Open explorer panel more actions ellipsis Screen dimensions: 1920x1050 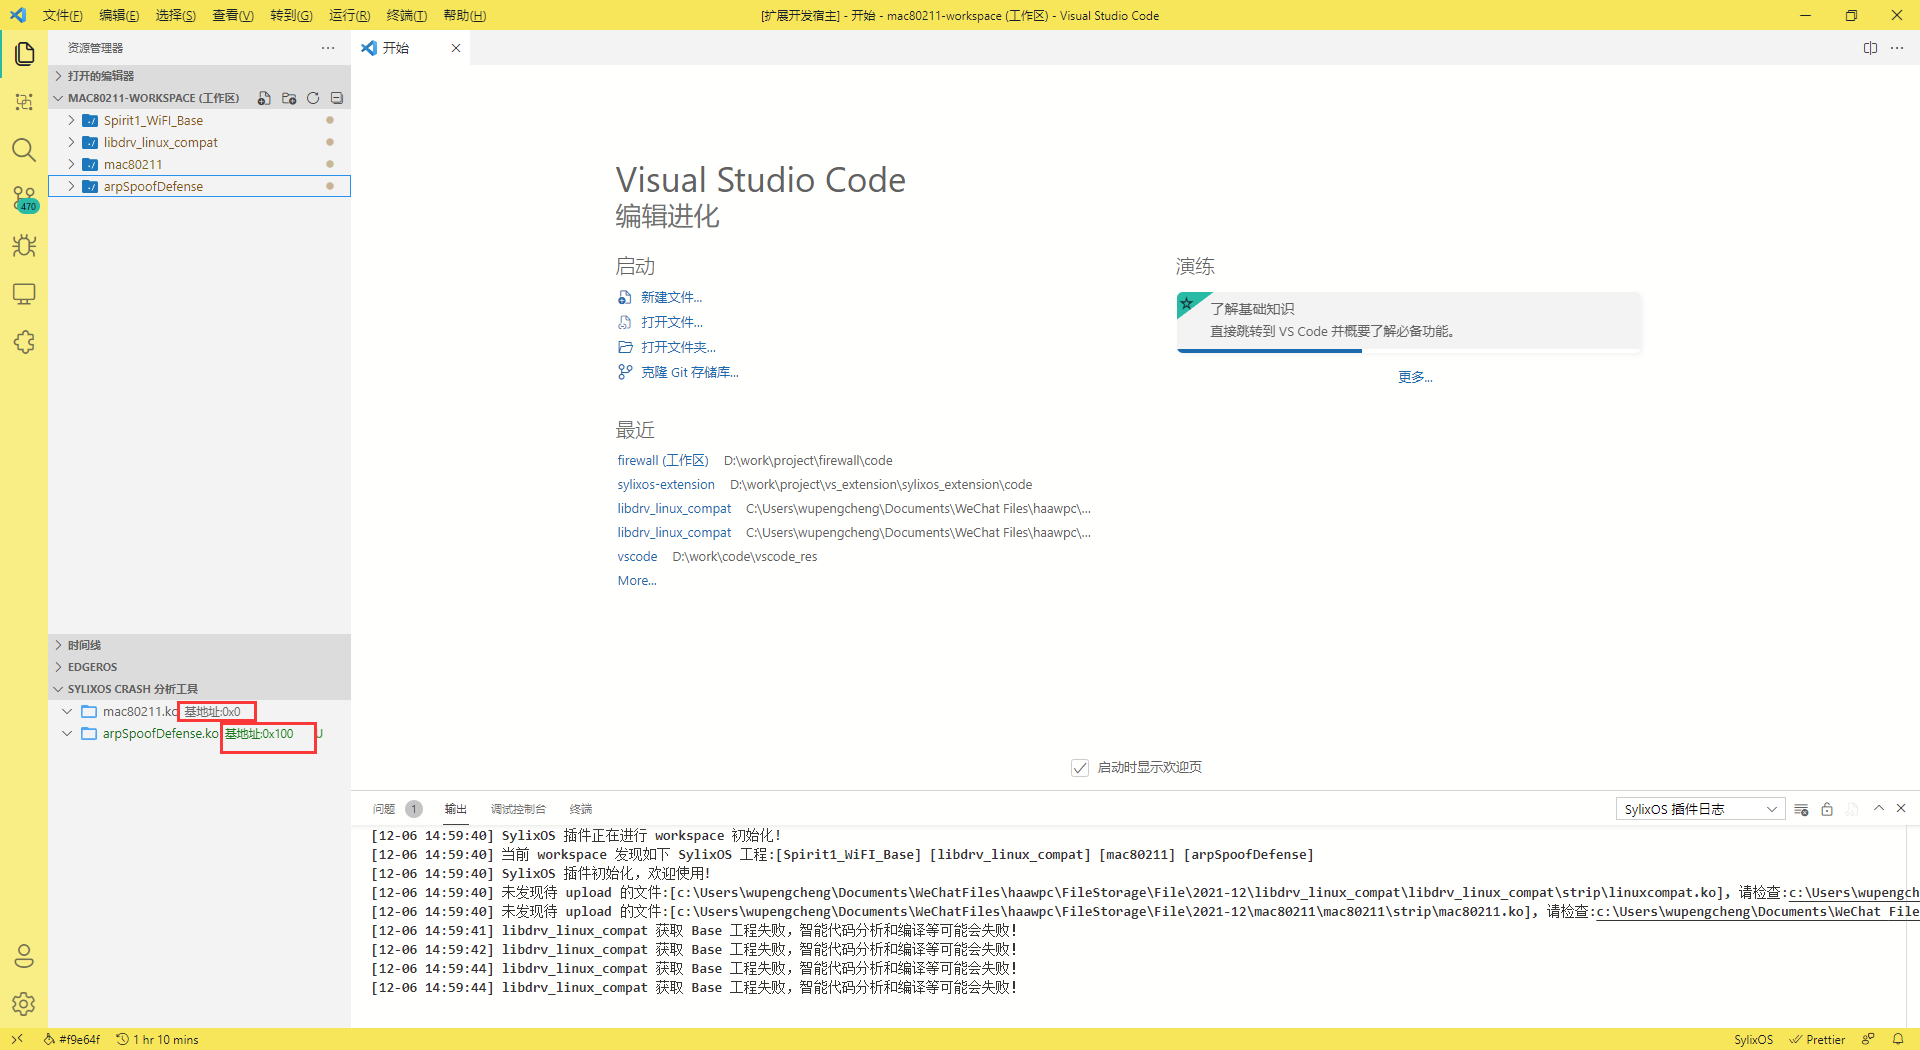[x=328, y=48]
